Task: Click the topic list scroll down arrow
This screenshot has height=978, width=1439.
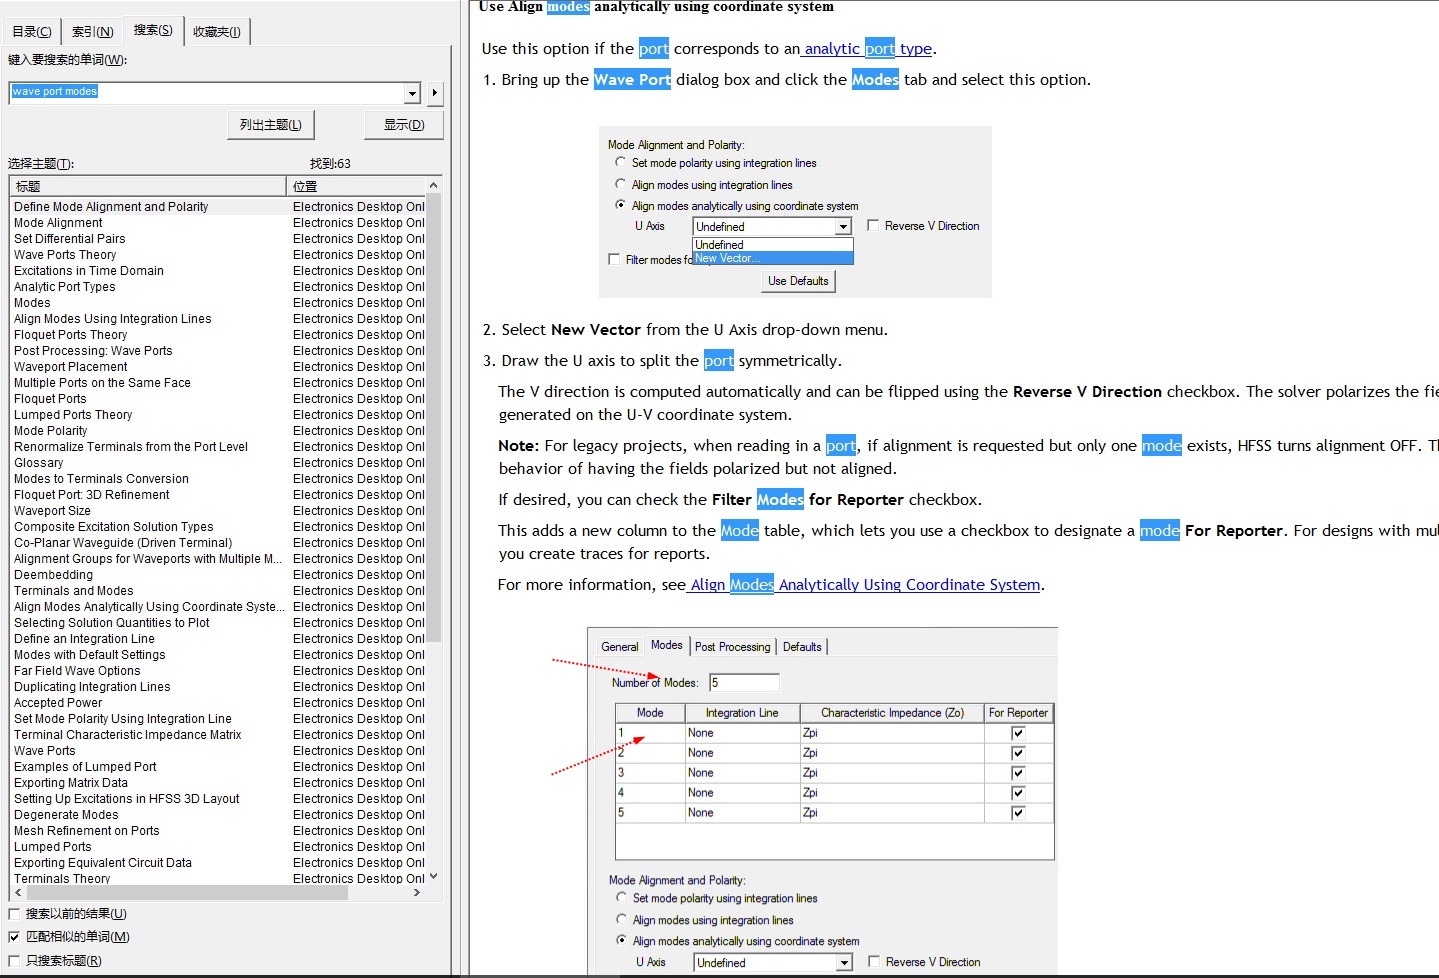Action: point(433,876)
